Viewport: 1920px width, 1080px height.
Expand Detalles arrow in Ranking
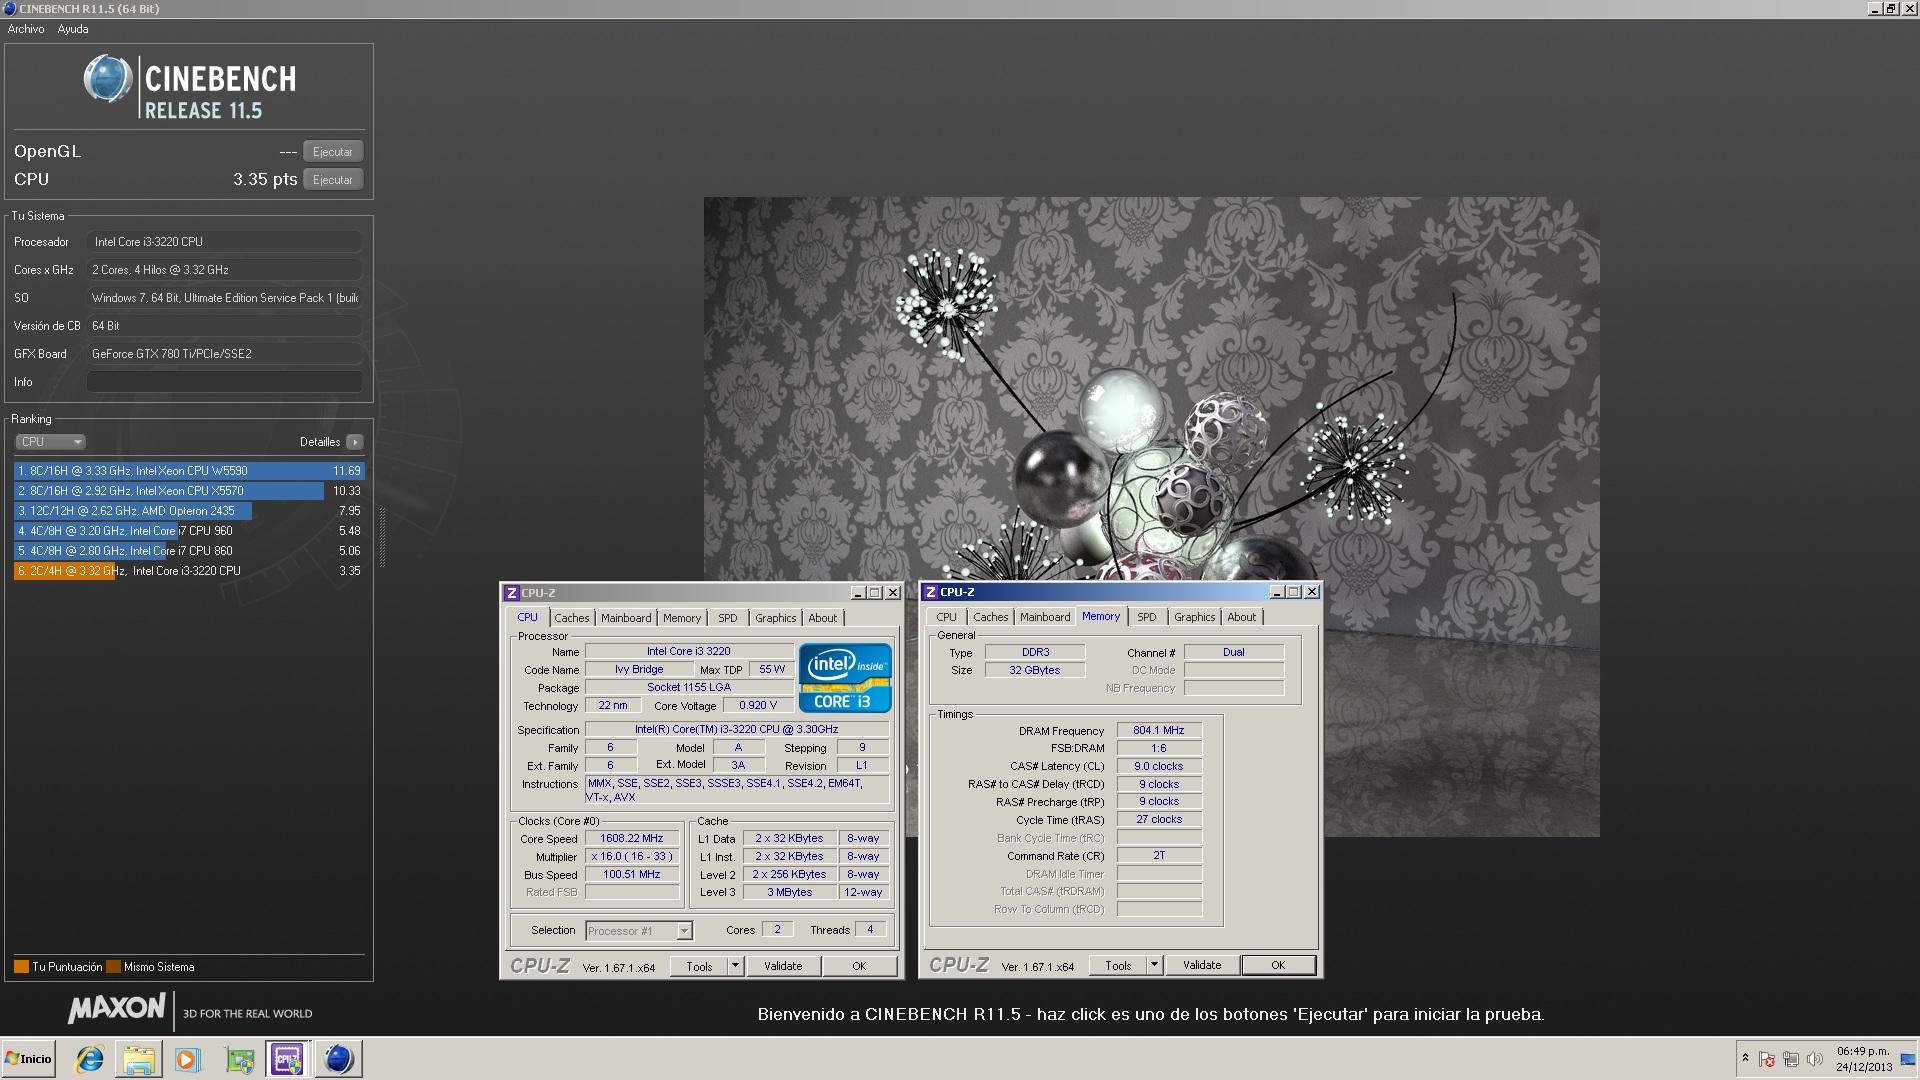pos(355,442)
